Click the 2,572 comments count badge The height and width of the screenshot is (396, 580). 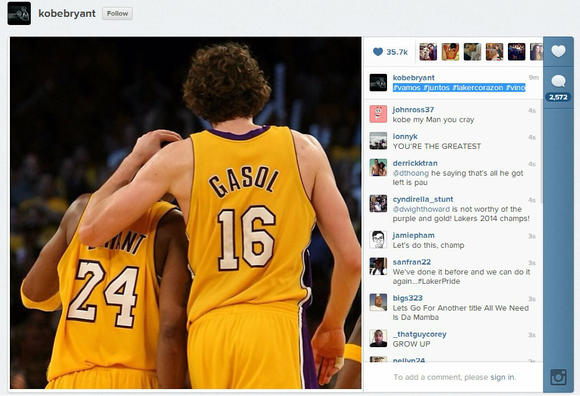(558, 97)
